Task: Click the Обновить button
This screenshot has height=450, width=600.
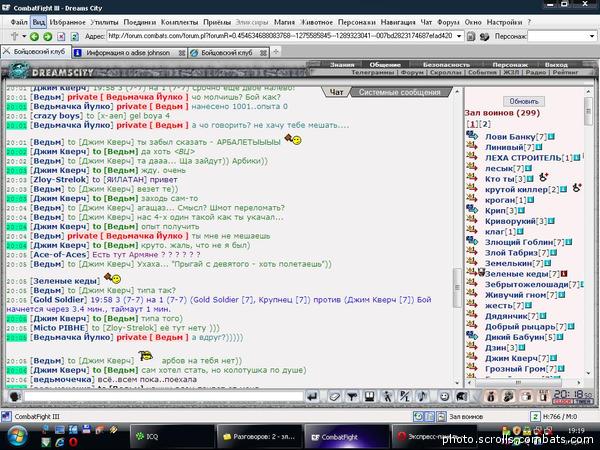Action: [x=524, y=101]
